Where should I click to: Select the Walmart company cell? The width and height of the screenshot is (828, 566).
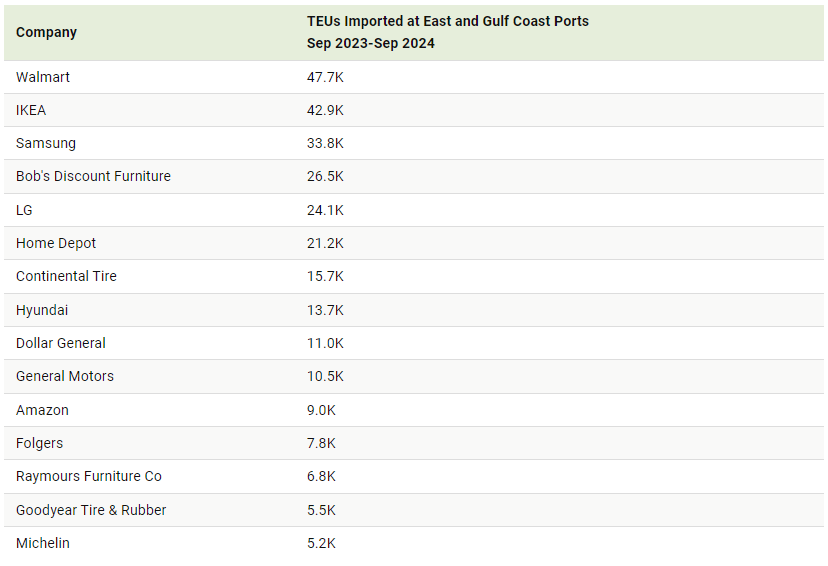point(43,77)
